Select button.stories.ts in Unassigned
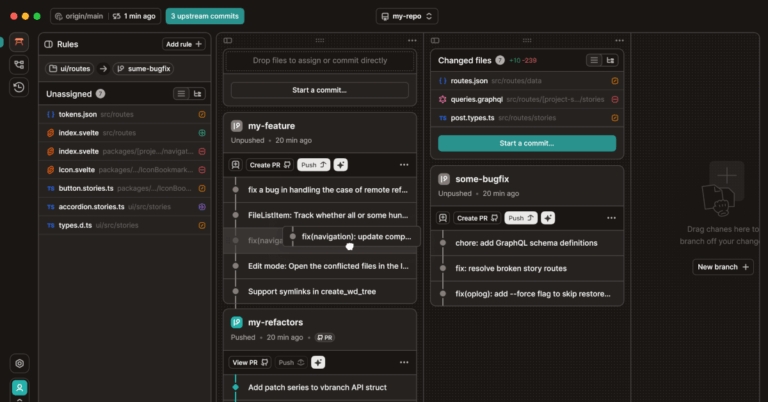Screen dimensions: 768x402 point(125,189)
